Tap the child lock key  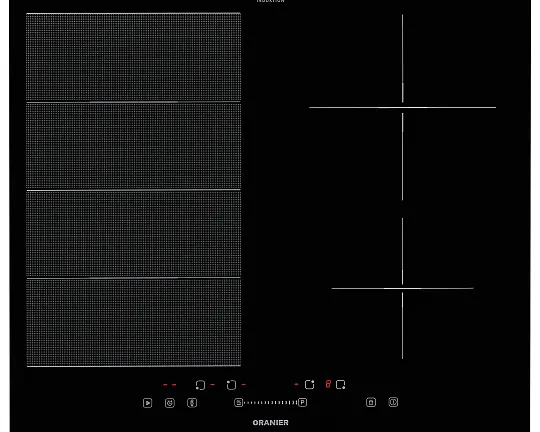pyautogui.click(x=371, y=402)
